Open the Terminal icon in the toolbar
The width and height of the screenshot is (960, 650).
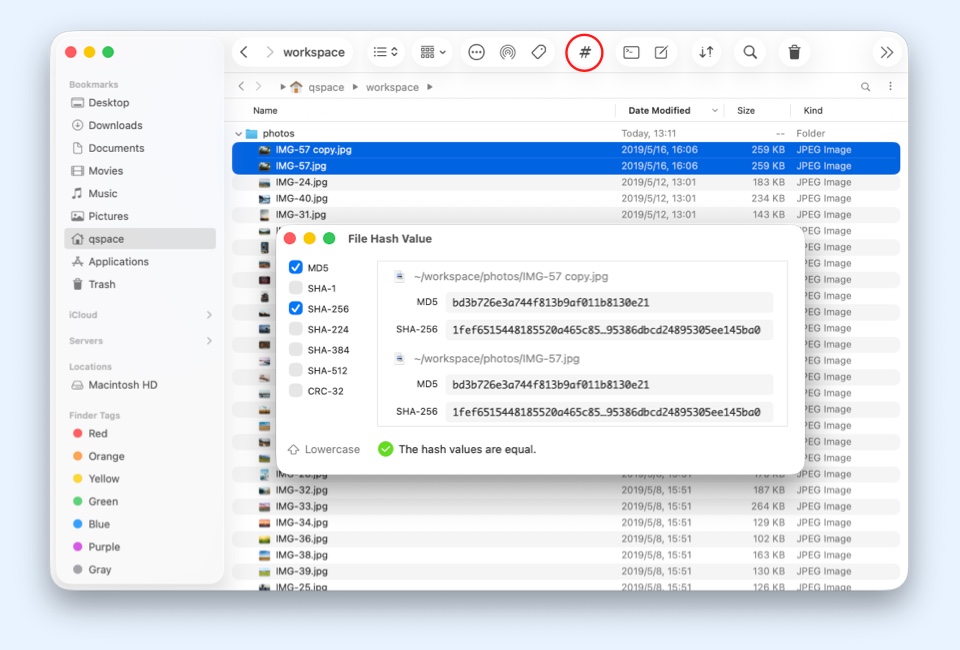coord(631,52)
